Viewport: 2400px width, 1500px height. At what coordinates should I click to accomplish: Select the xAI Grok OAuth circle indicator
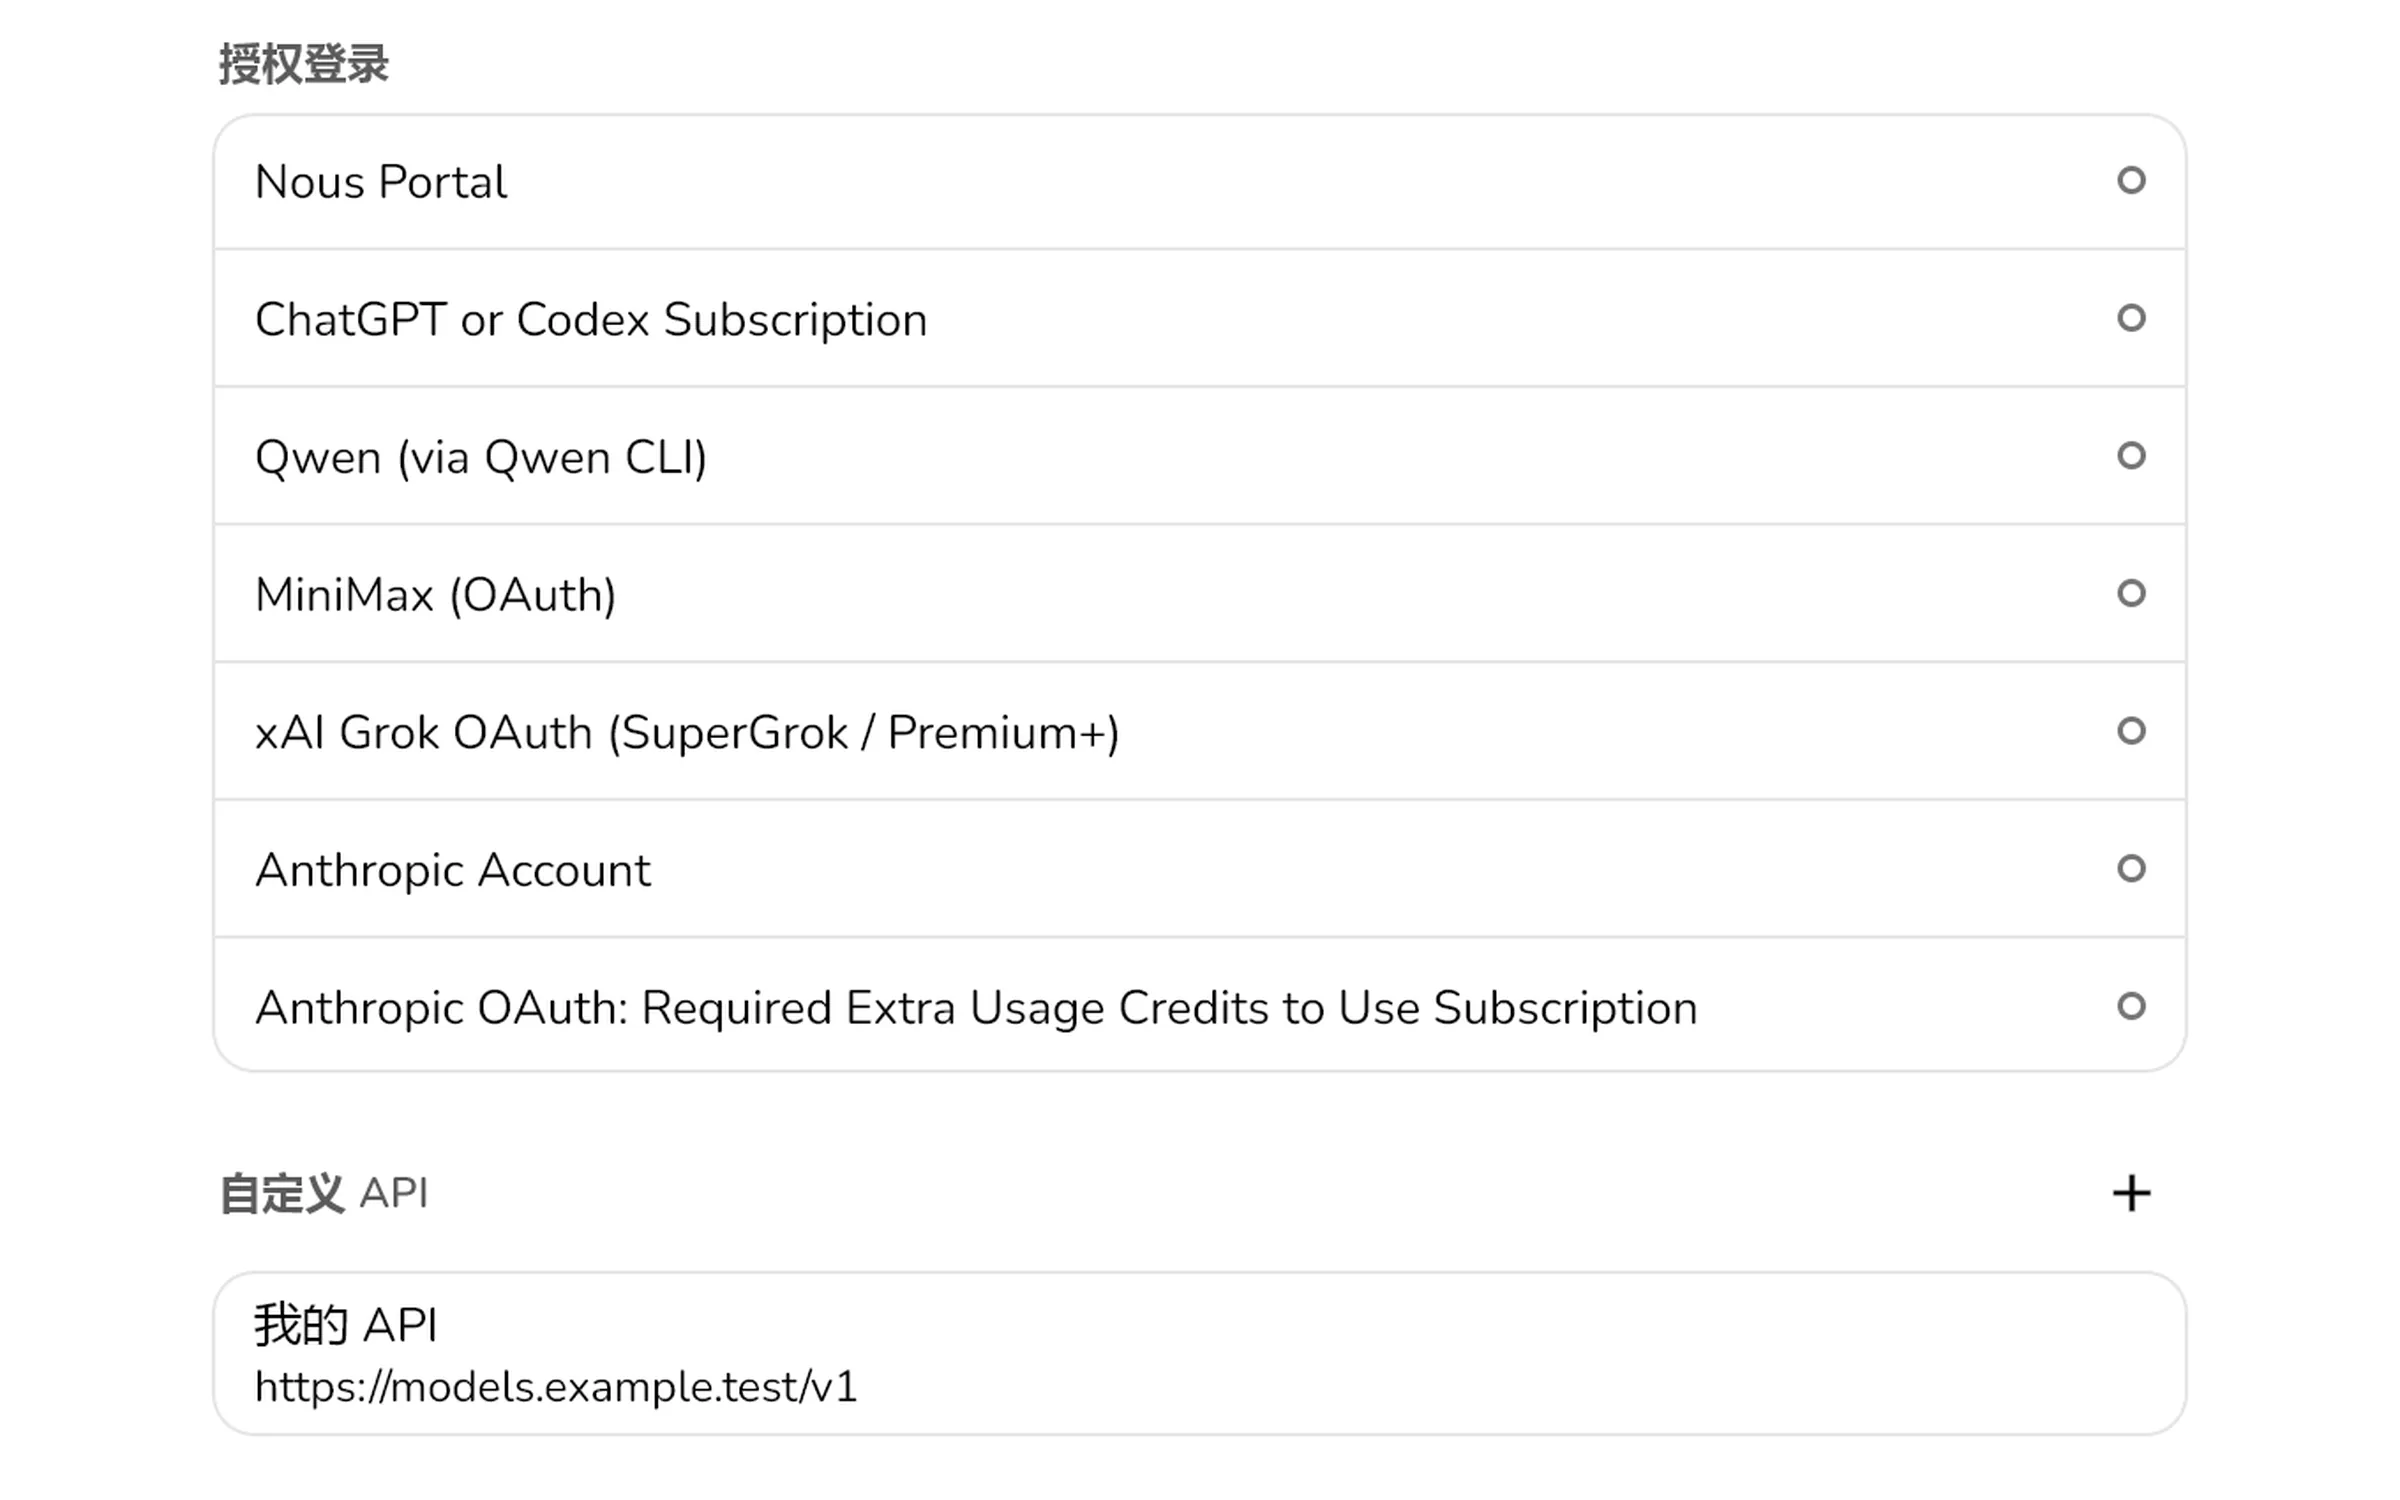point(2131,731)
